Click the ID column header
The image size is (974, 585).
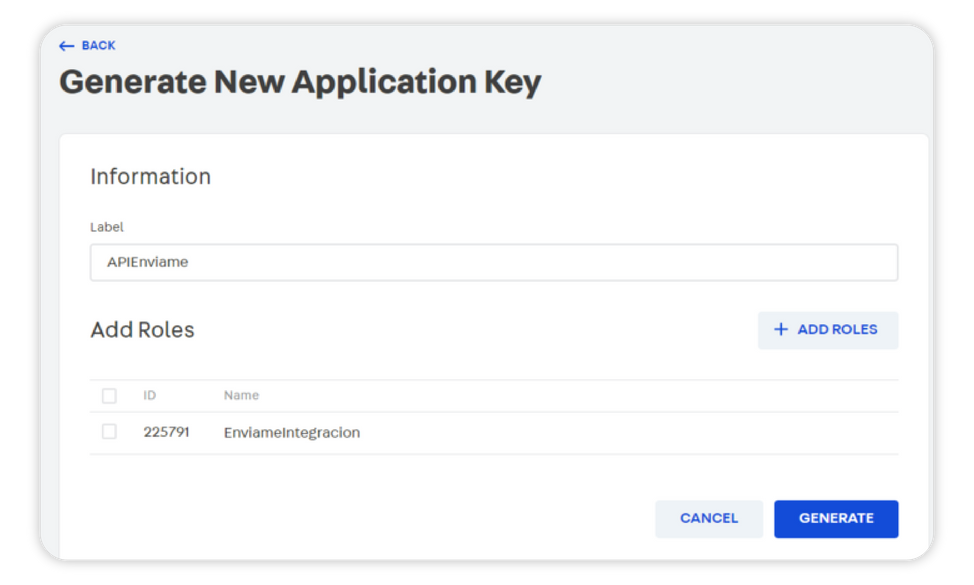tap(150, 396)
